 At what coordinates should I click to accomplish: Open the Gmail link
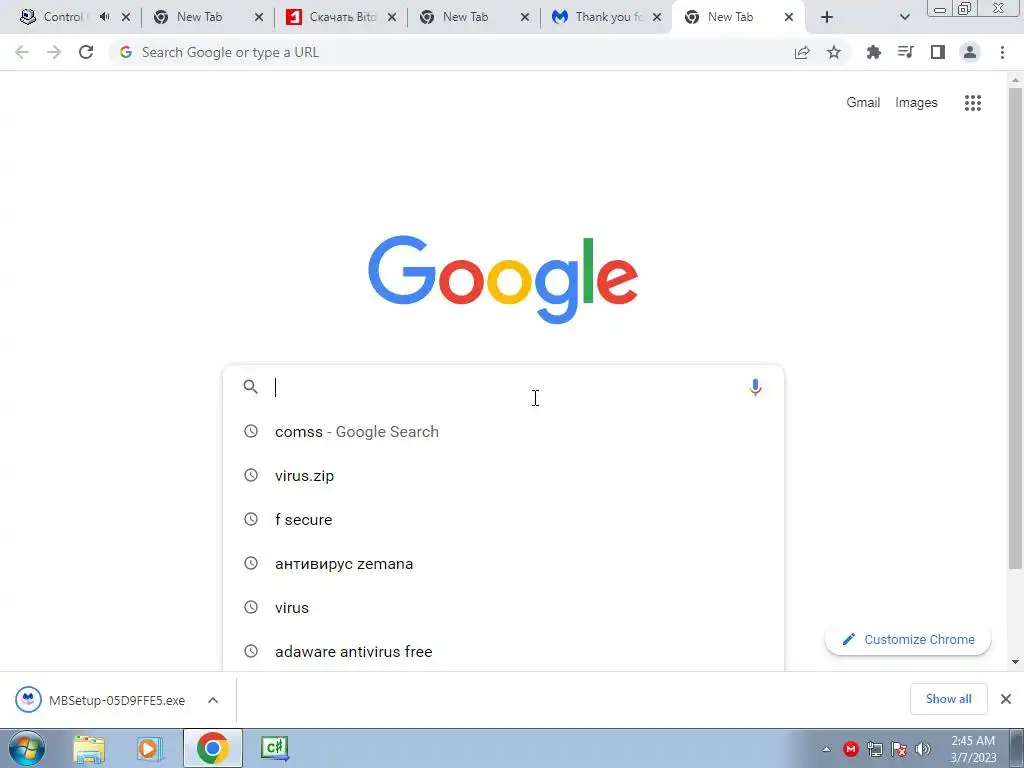pyautogui.click(x=863, y=103)
